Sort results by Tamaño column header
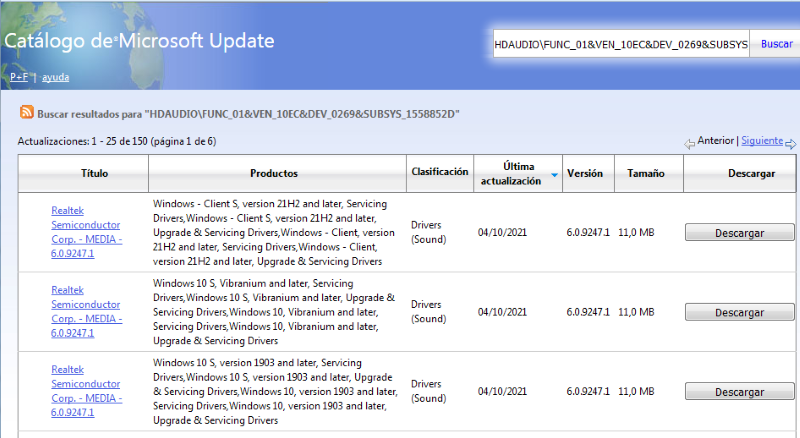This screenshot has width=800, height=438. pos(645,173)
